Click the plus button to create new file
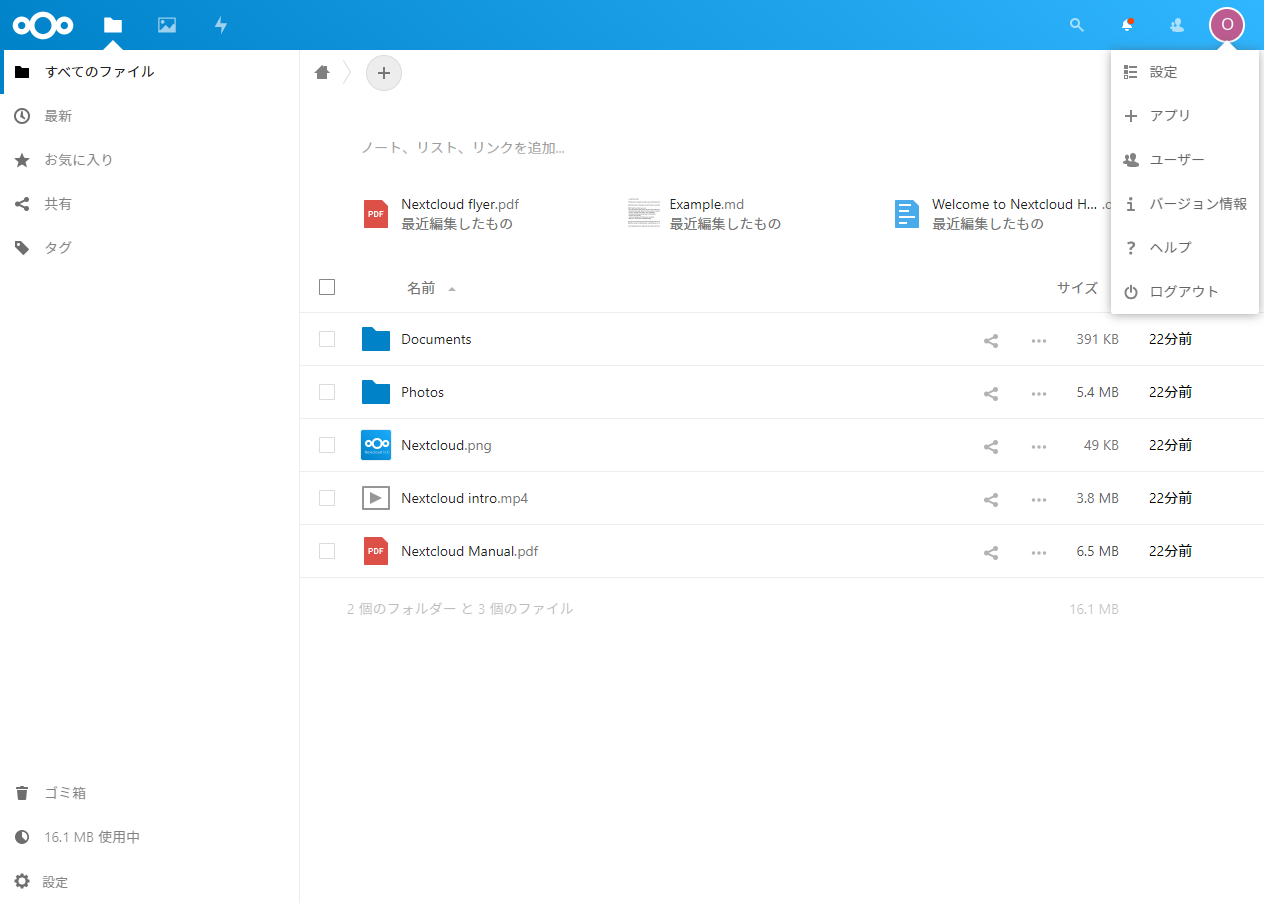Image resolution: width=1264 pixels, height=903 pixels. point(384,73)
